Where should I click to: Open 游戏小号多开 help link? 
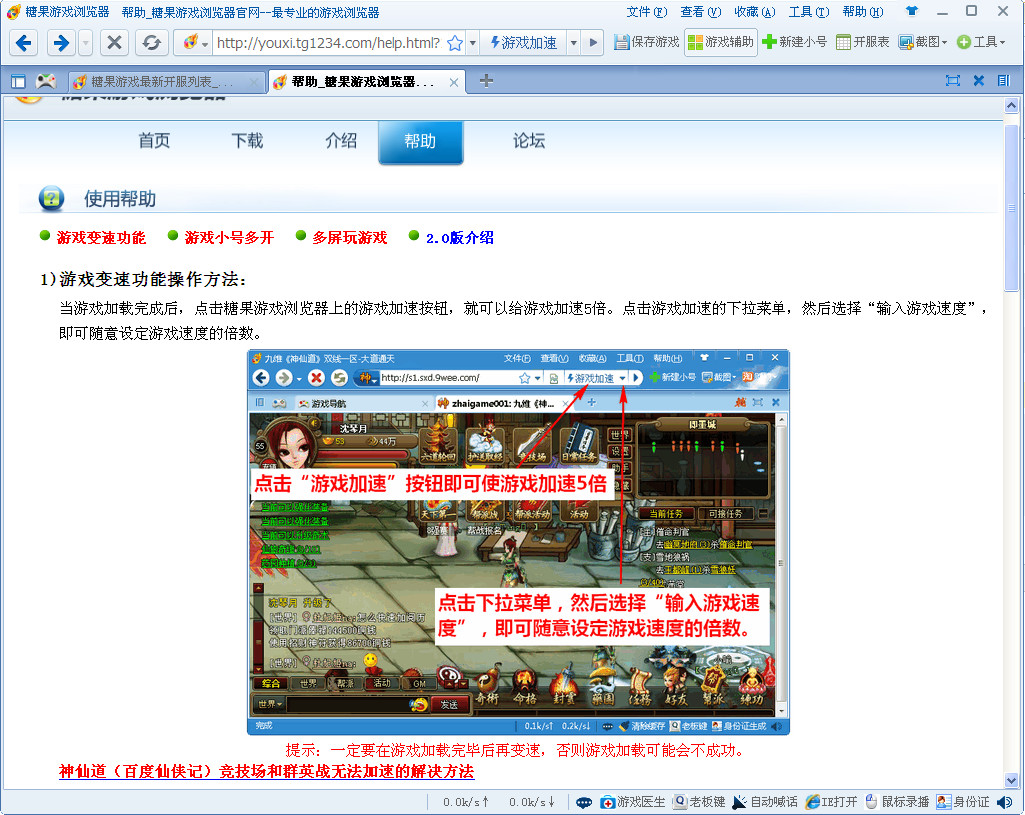tap(229, 237)
